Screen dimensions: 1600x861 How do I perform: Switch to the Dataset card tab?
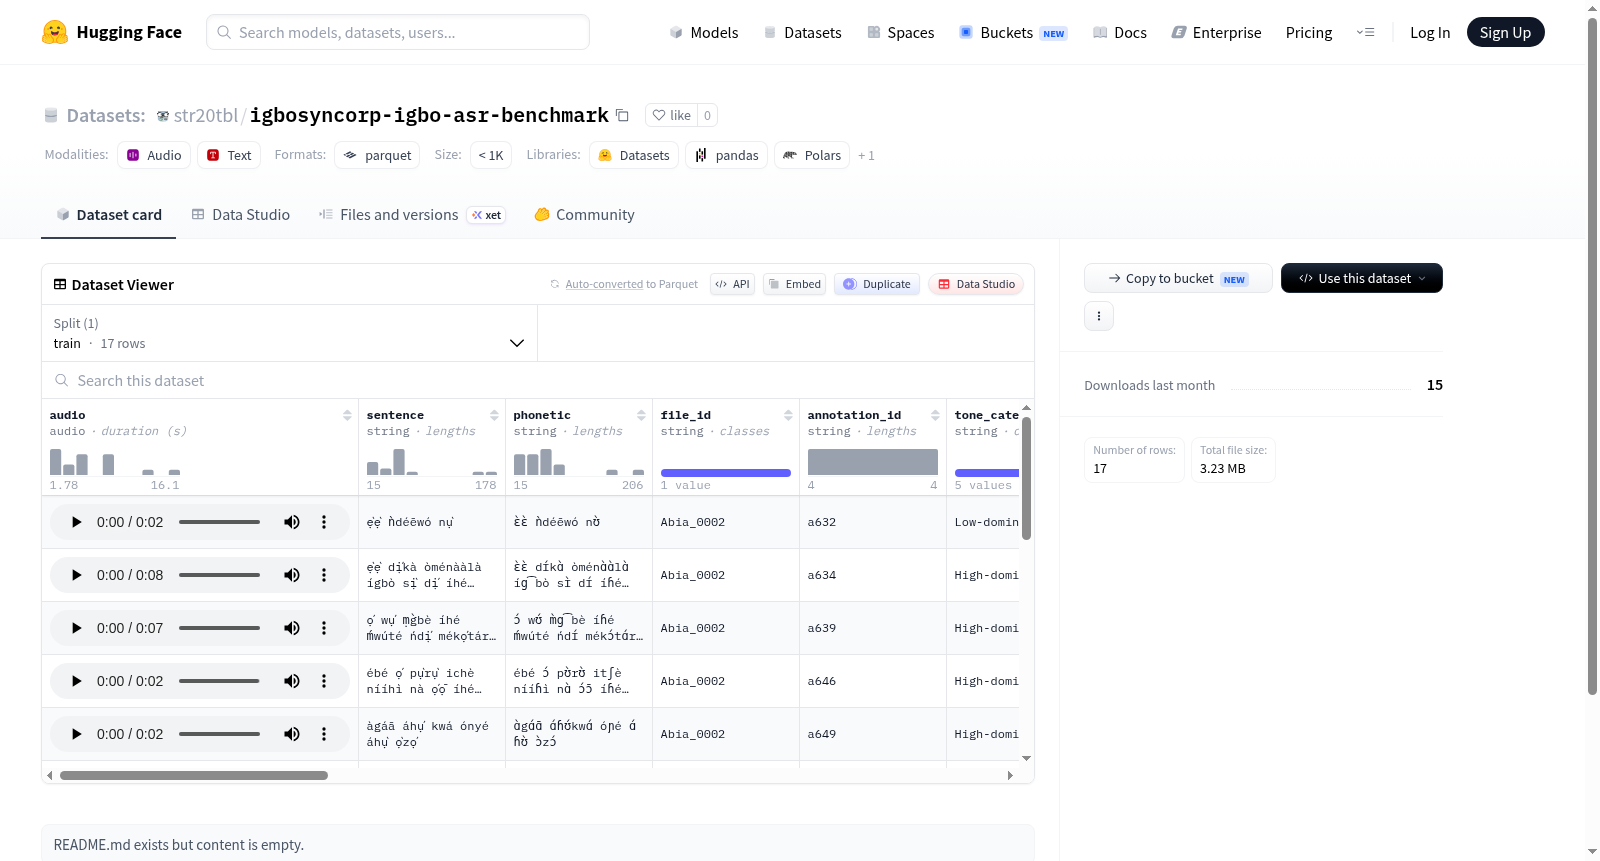108,215
